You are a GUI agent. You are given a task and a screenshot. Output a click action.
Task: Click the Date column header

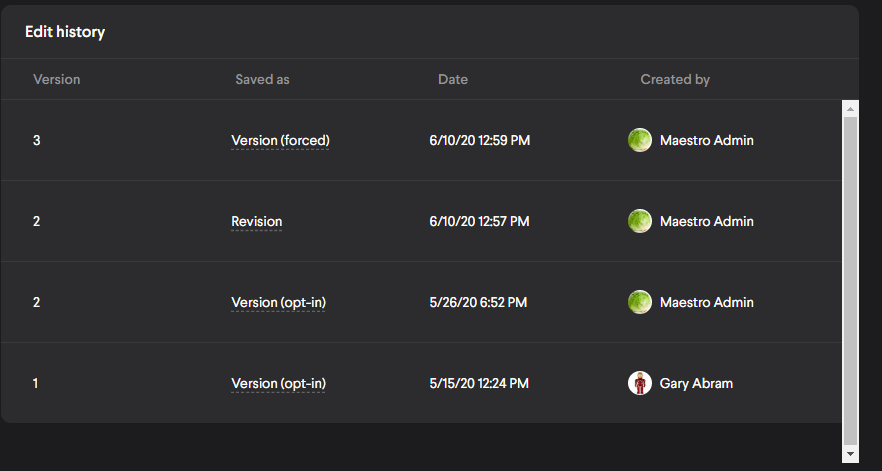pos(453,79)
